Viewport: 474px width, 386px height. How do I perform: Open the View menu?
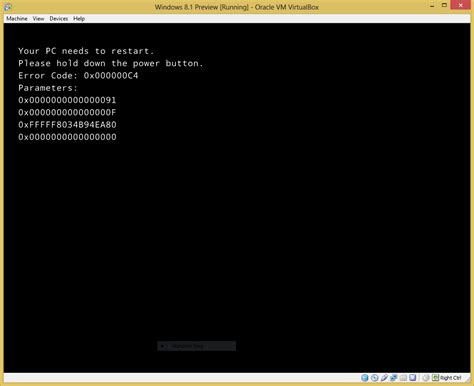point(38,19)
